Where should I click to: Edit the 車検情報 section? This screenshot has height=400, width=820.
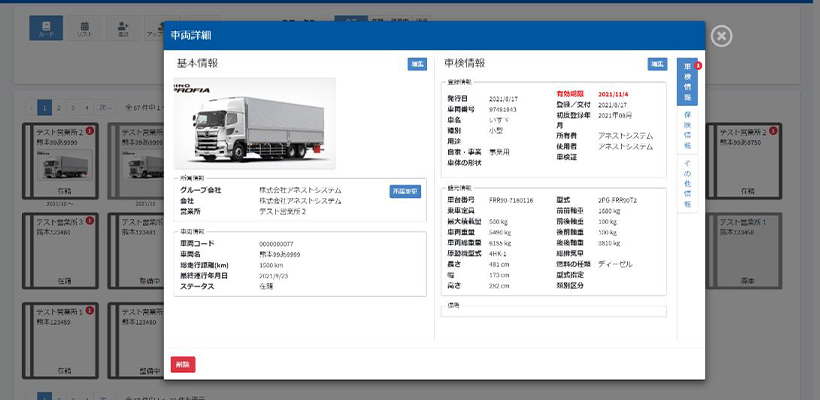[657, 64]
